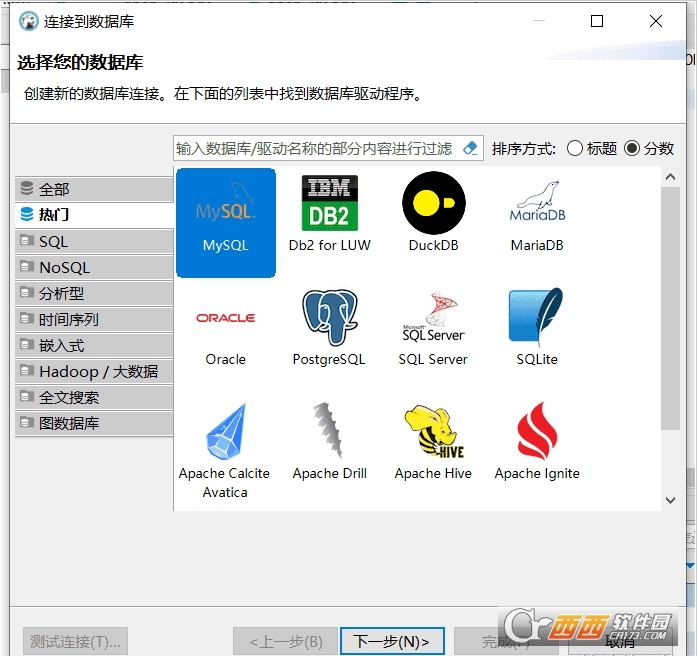Switch to the SQL category

click(94, 241)
